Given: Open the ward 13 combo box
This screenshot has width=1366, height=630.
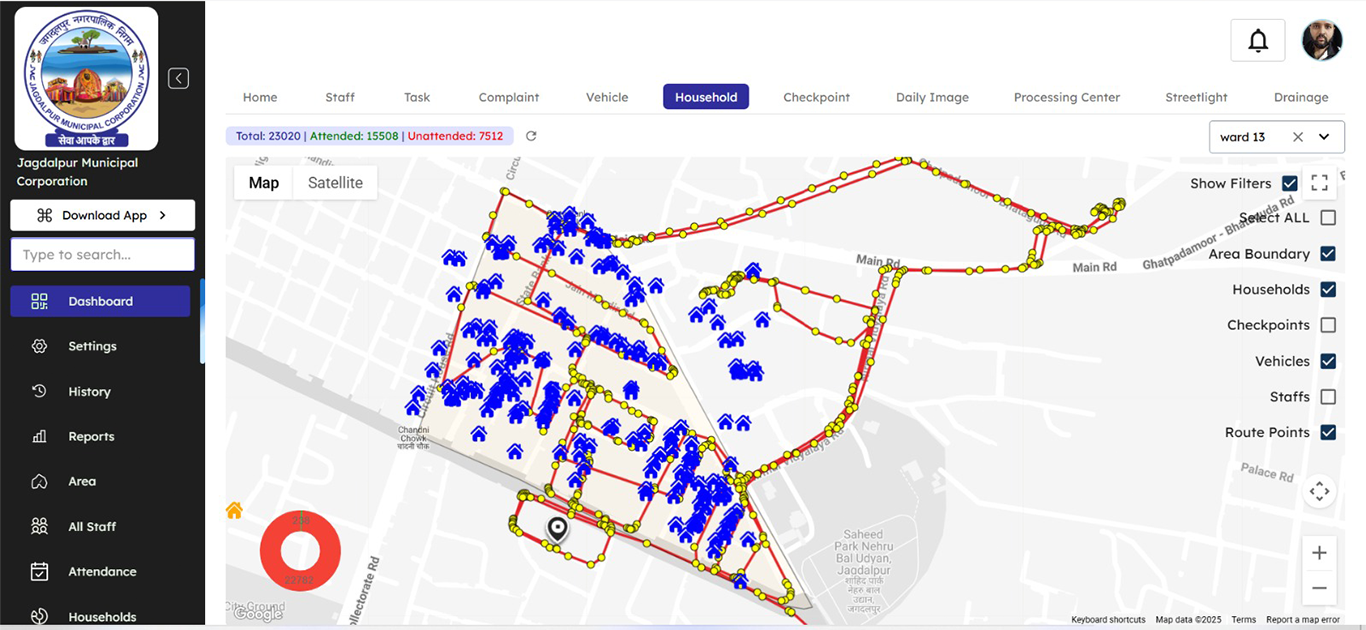Looking at the screenshot, I should [1276, 137].
